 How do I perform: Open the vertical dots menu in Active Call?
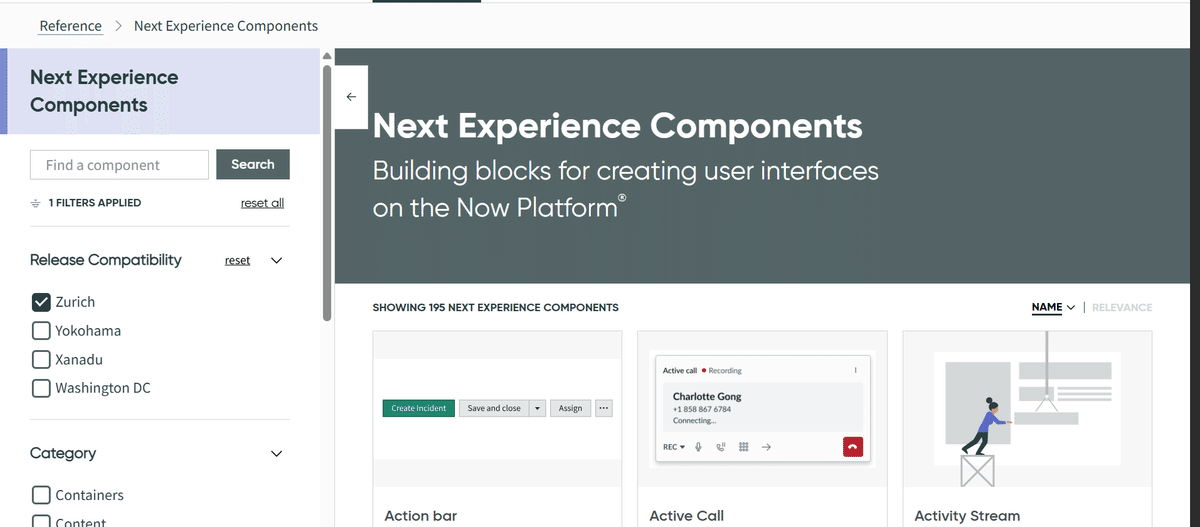[856, 370]
